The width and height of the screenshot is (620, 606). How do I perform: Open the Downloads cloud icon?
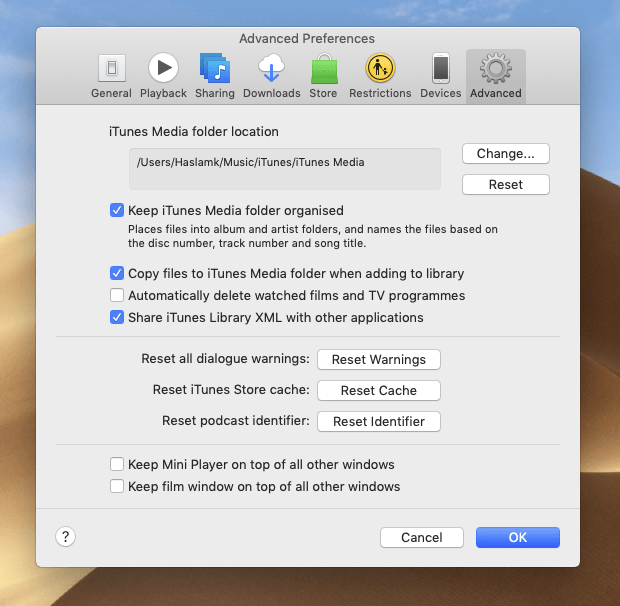pyautogui.click(x=271, y=68)
